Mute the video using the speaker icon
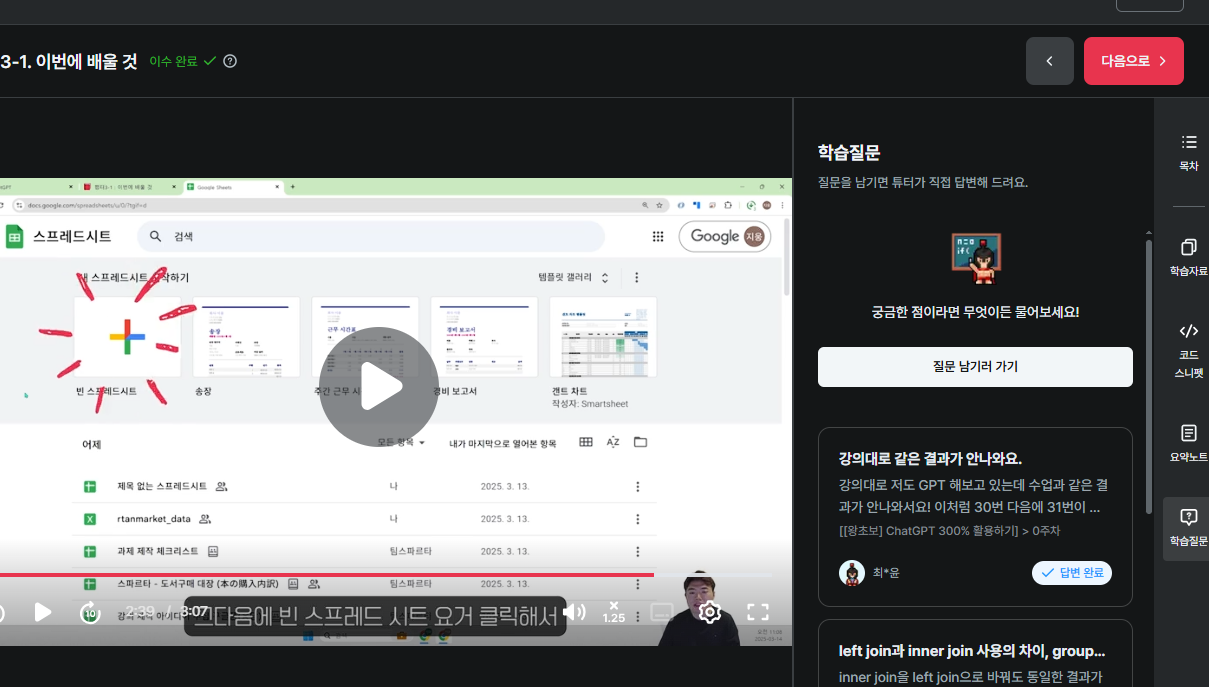The height and width of the screenshot is (687, 1209). pyautogui.click(x=575, y=612)
